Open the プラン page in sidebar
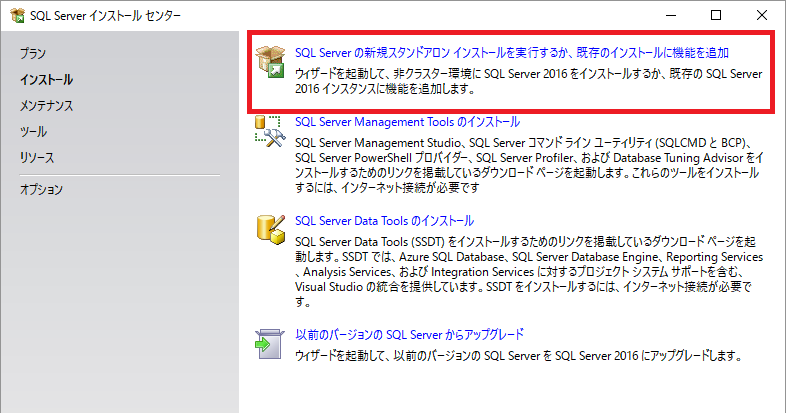786x413 pixels. (33, 53)
